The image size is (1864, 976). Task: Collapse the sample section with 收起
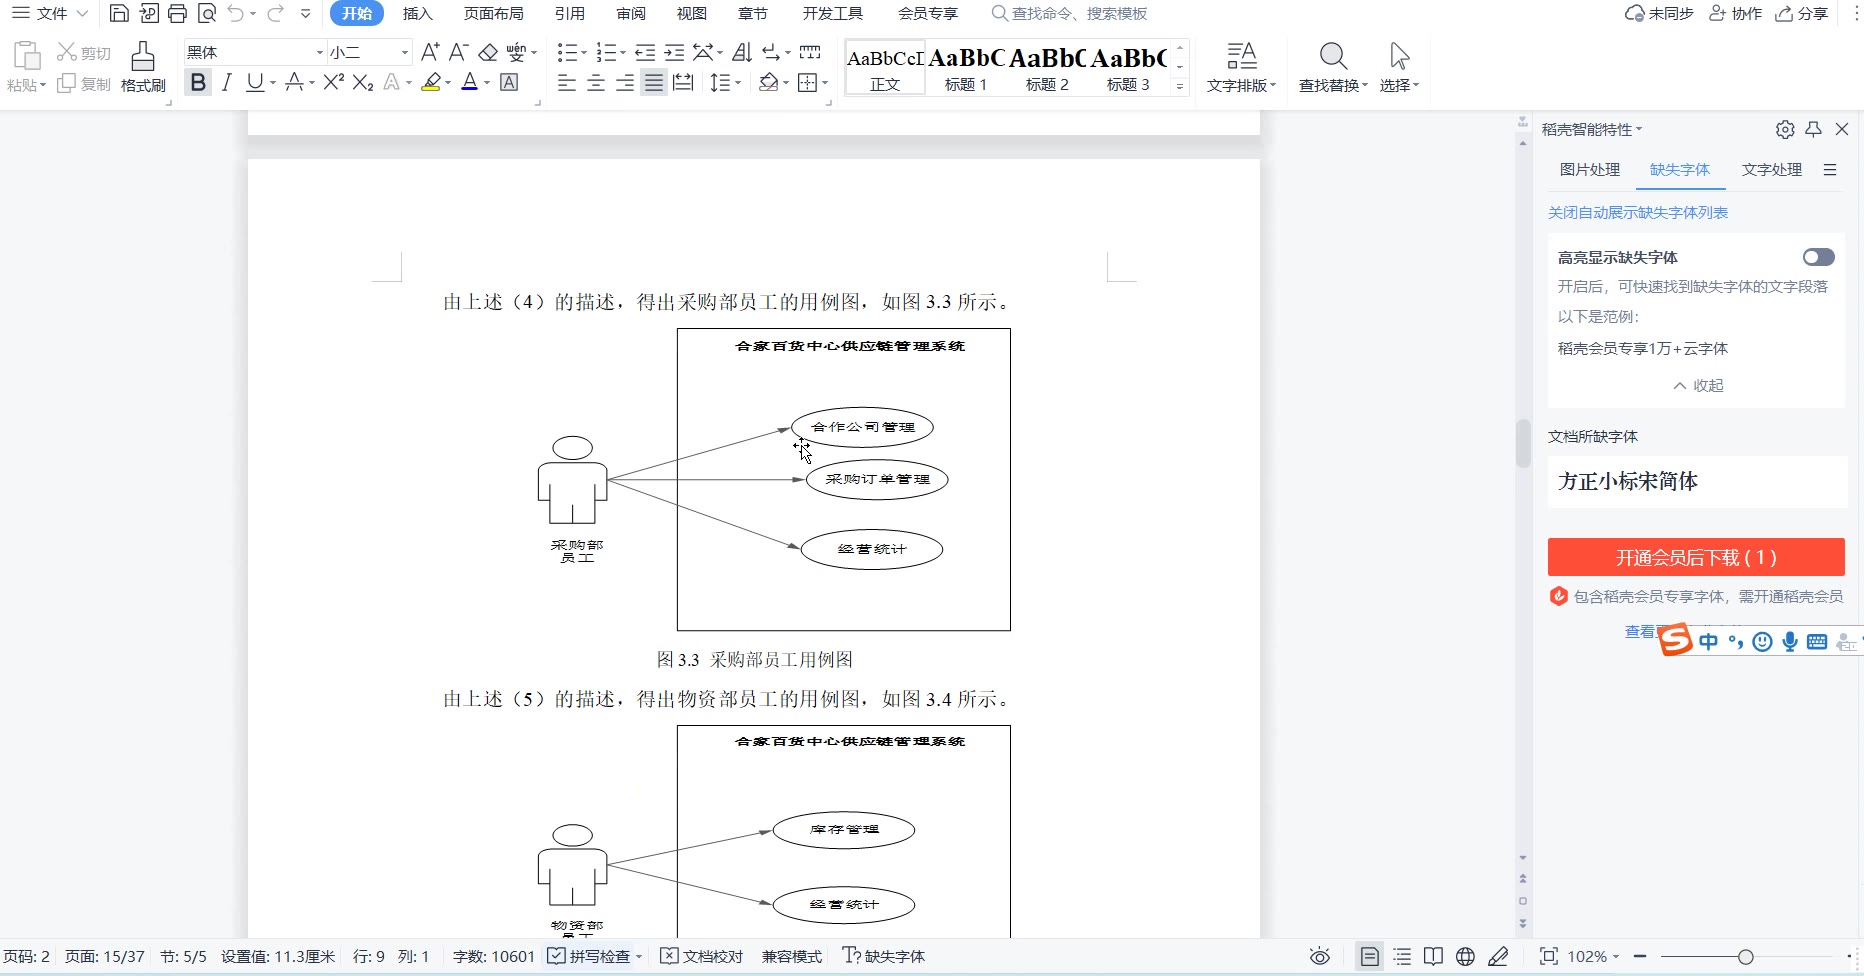(x=1698, y=386)
